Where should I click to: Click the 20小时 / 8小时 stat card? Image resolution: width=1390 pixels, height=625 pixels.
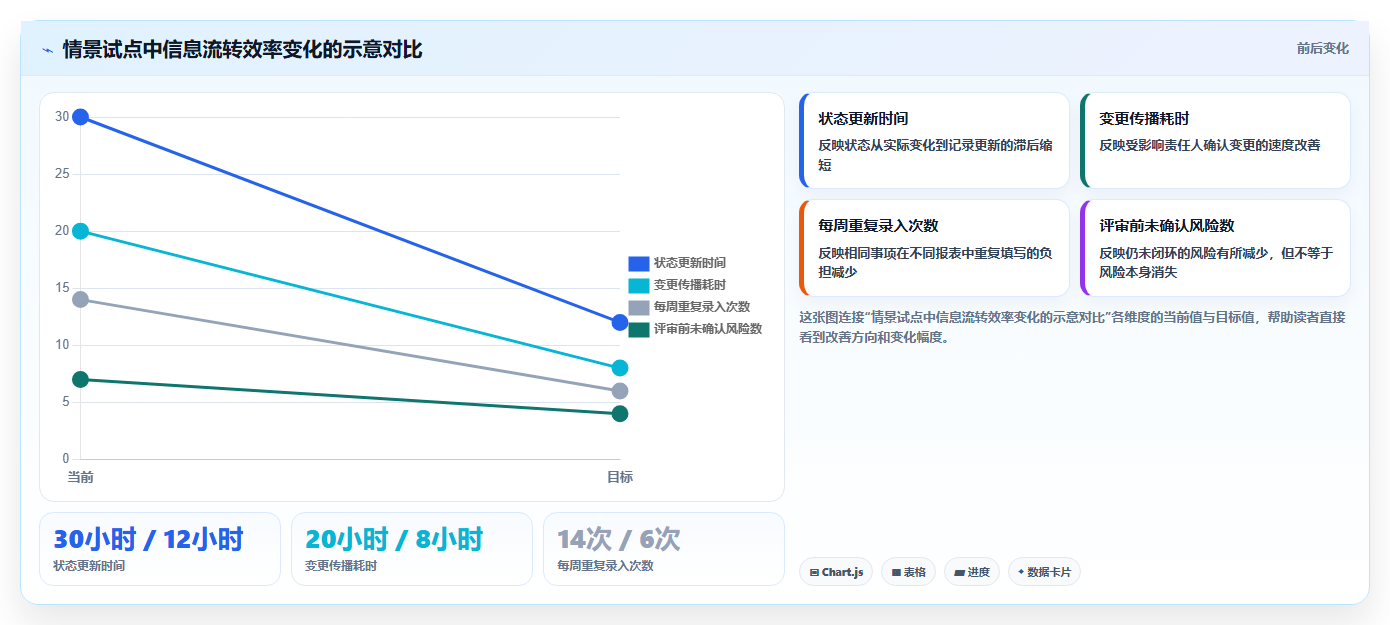[412, 549]
